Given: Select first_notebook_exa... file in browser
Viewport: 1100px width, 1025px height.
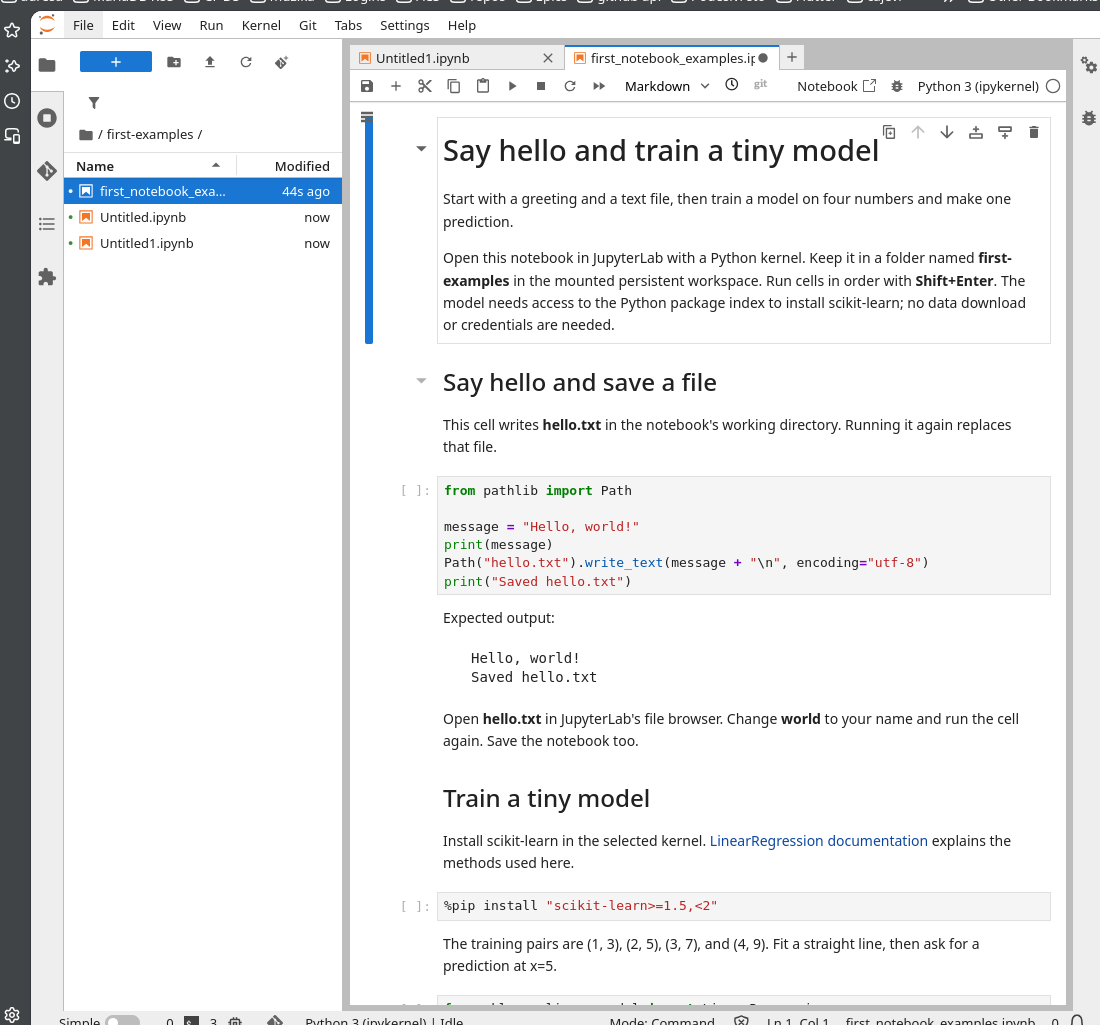Looking at the screenshot, I should click(x=203, y=192).
